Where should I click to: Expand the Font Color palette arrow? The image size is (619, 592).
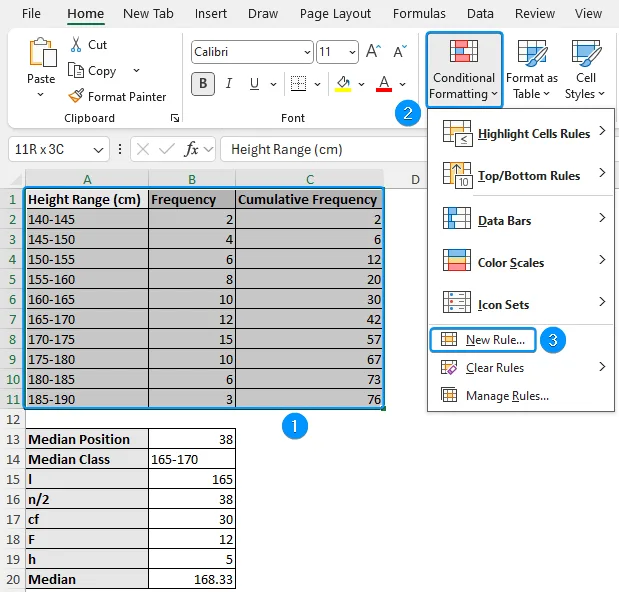pos(402,84)
